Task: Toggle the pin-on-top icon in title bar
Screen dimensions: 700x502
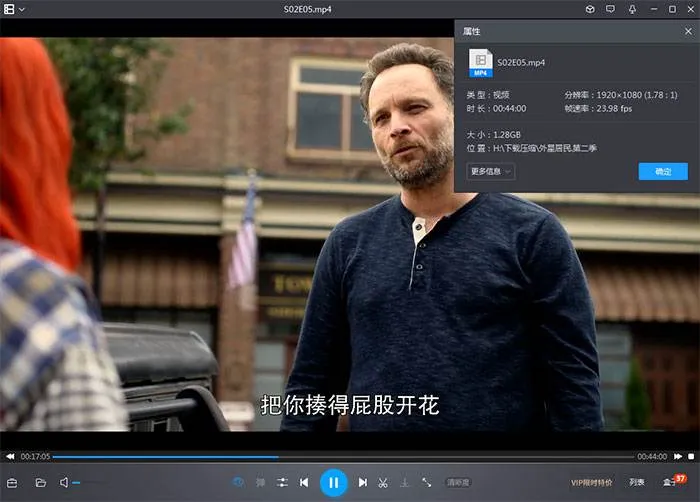Action: pyautogui.click(x=632, y=9)
